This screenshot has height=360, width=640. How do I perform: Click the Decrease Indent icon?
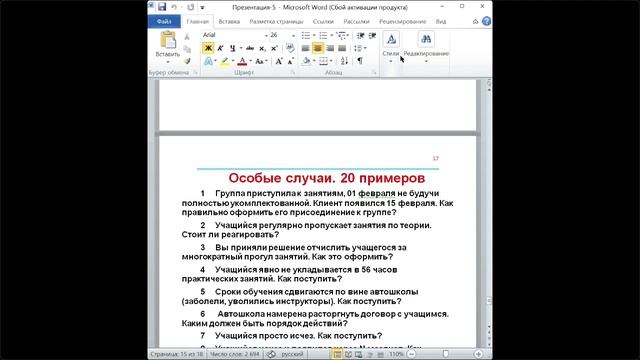point(360,36)
